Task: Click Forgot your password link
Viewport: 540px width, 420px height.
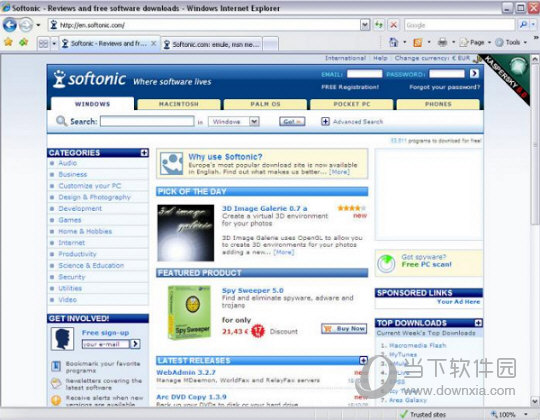Action: (x=444, y=87)
